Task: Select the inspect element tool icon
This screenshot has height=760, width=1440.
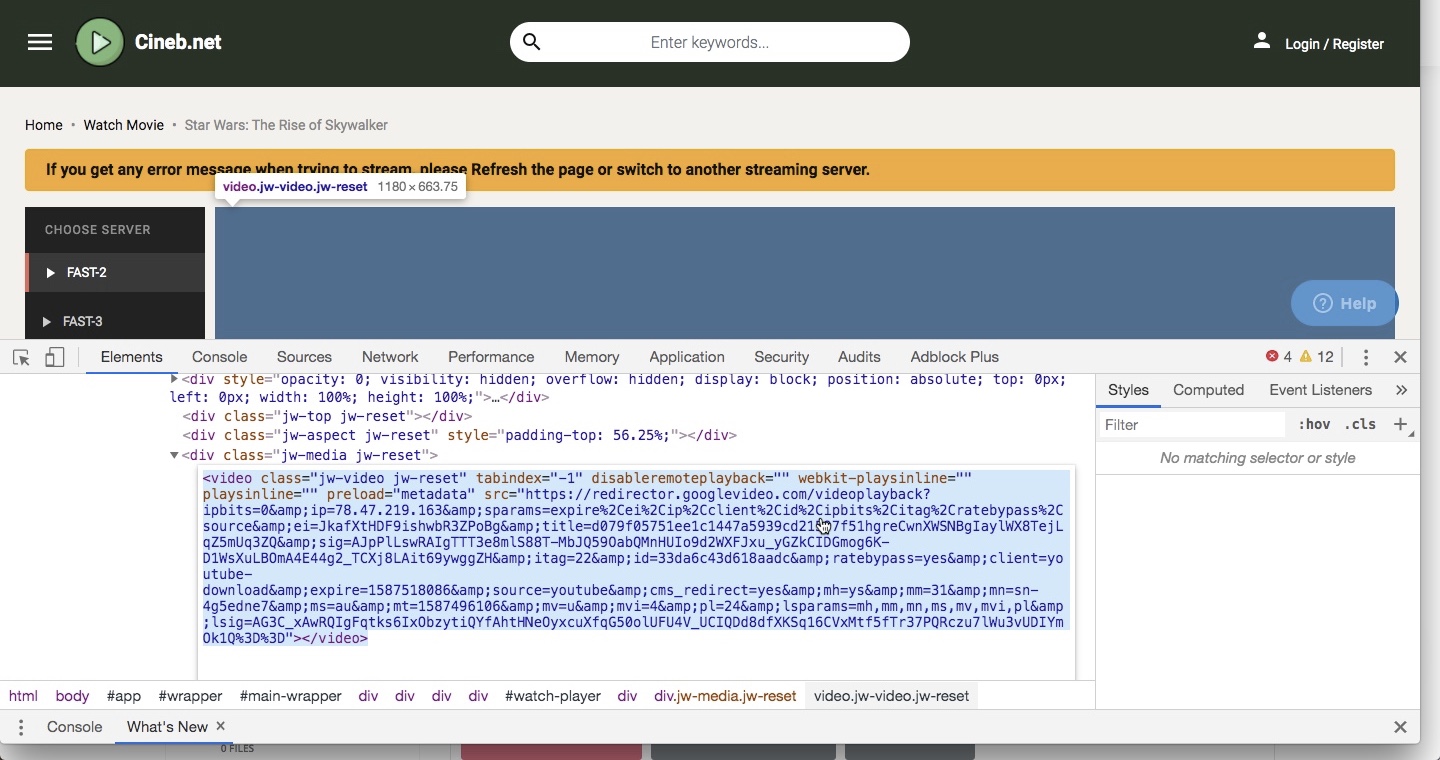Action: [21, 357]
